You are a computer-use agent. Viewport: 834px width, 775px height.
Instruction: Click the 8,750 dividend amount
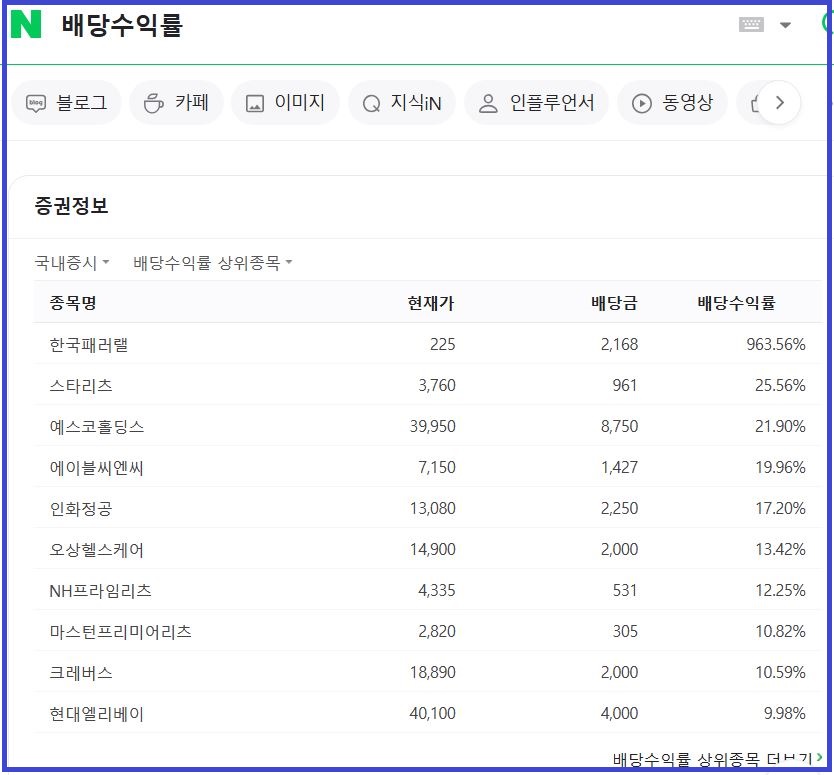[619, 426]
